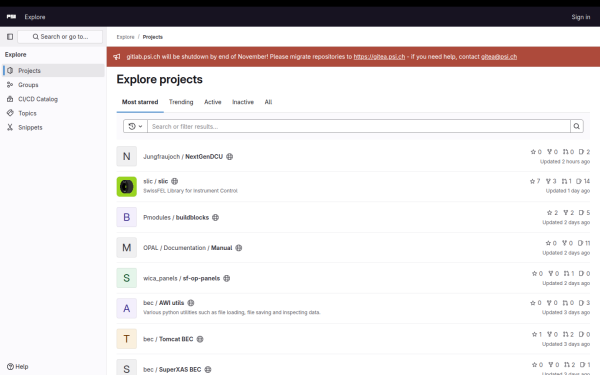
Task: Click the CI/CD Catalog icon
Action: (10, 99)
